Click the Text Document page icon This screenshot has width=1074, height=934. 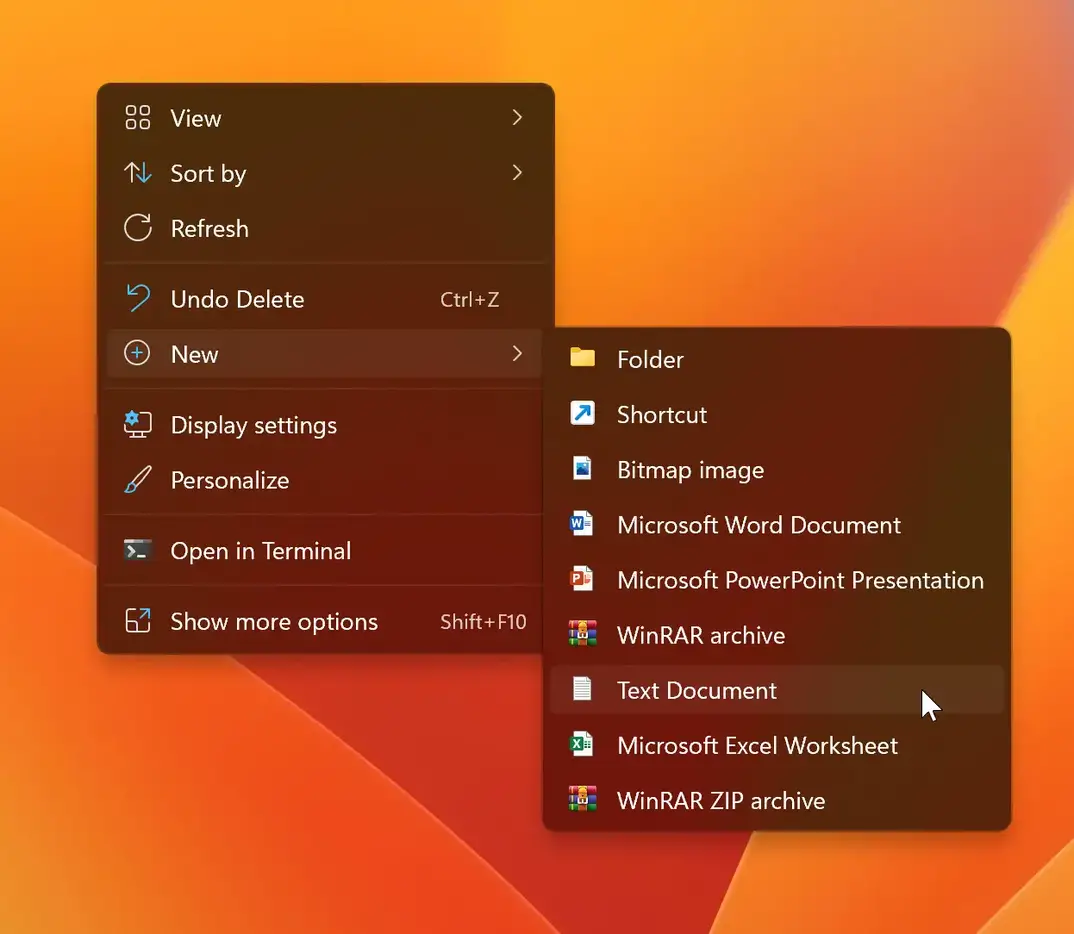[x=582, y=689]
